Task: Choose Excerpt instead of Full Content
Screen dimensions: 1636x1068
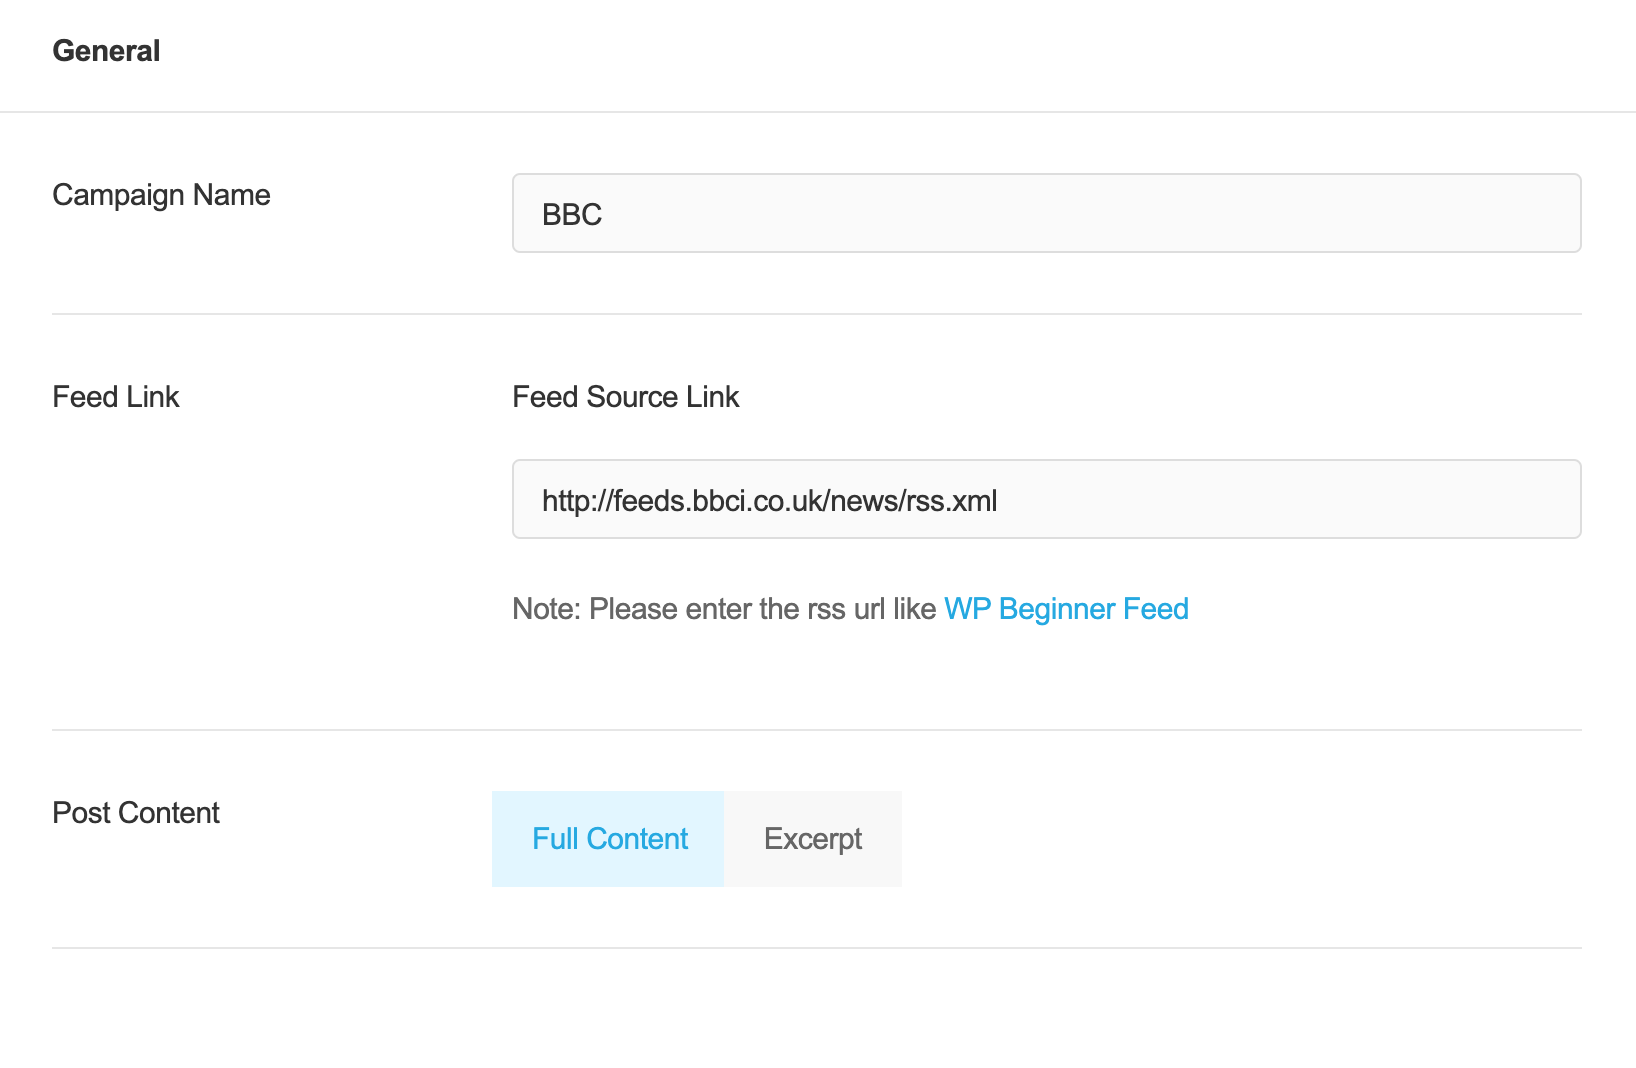Action: [x=812, y=839]
